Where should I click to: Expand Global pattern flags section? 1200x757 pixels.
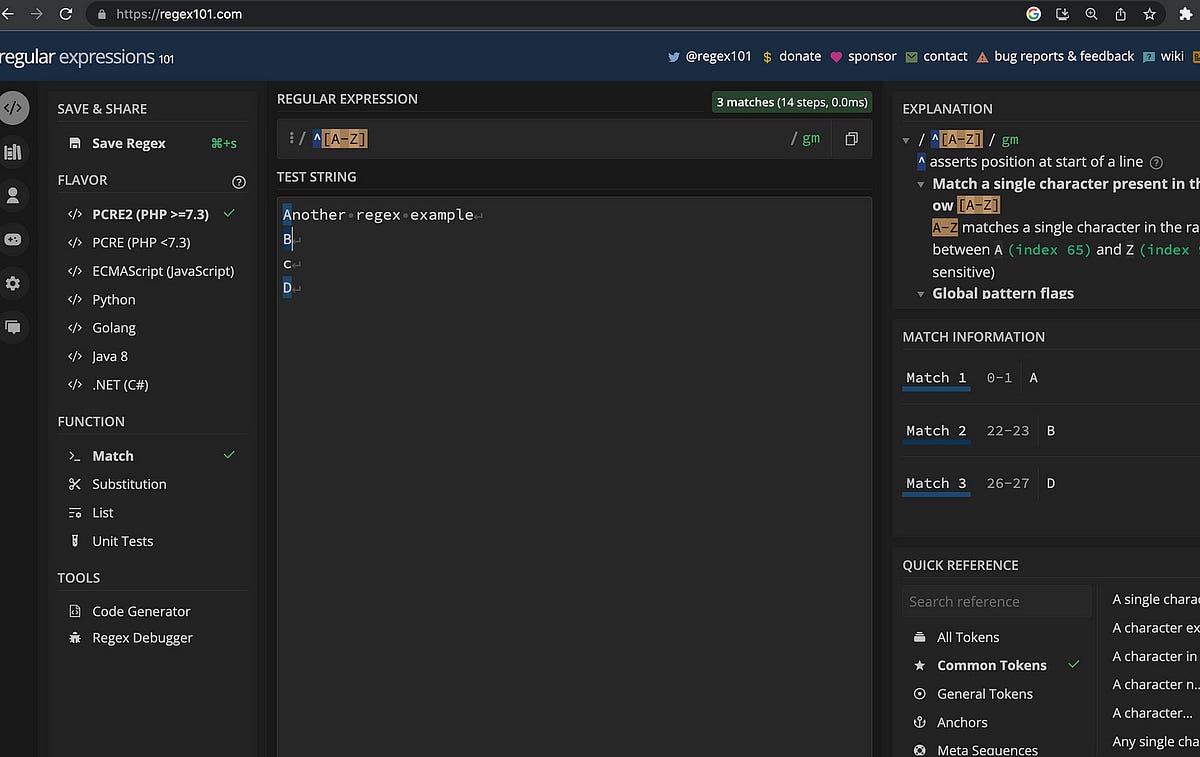[921, 294]
